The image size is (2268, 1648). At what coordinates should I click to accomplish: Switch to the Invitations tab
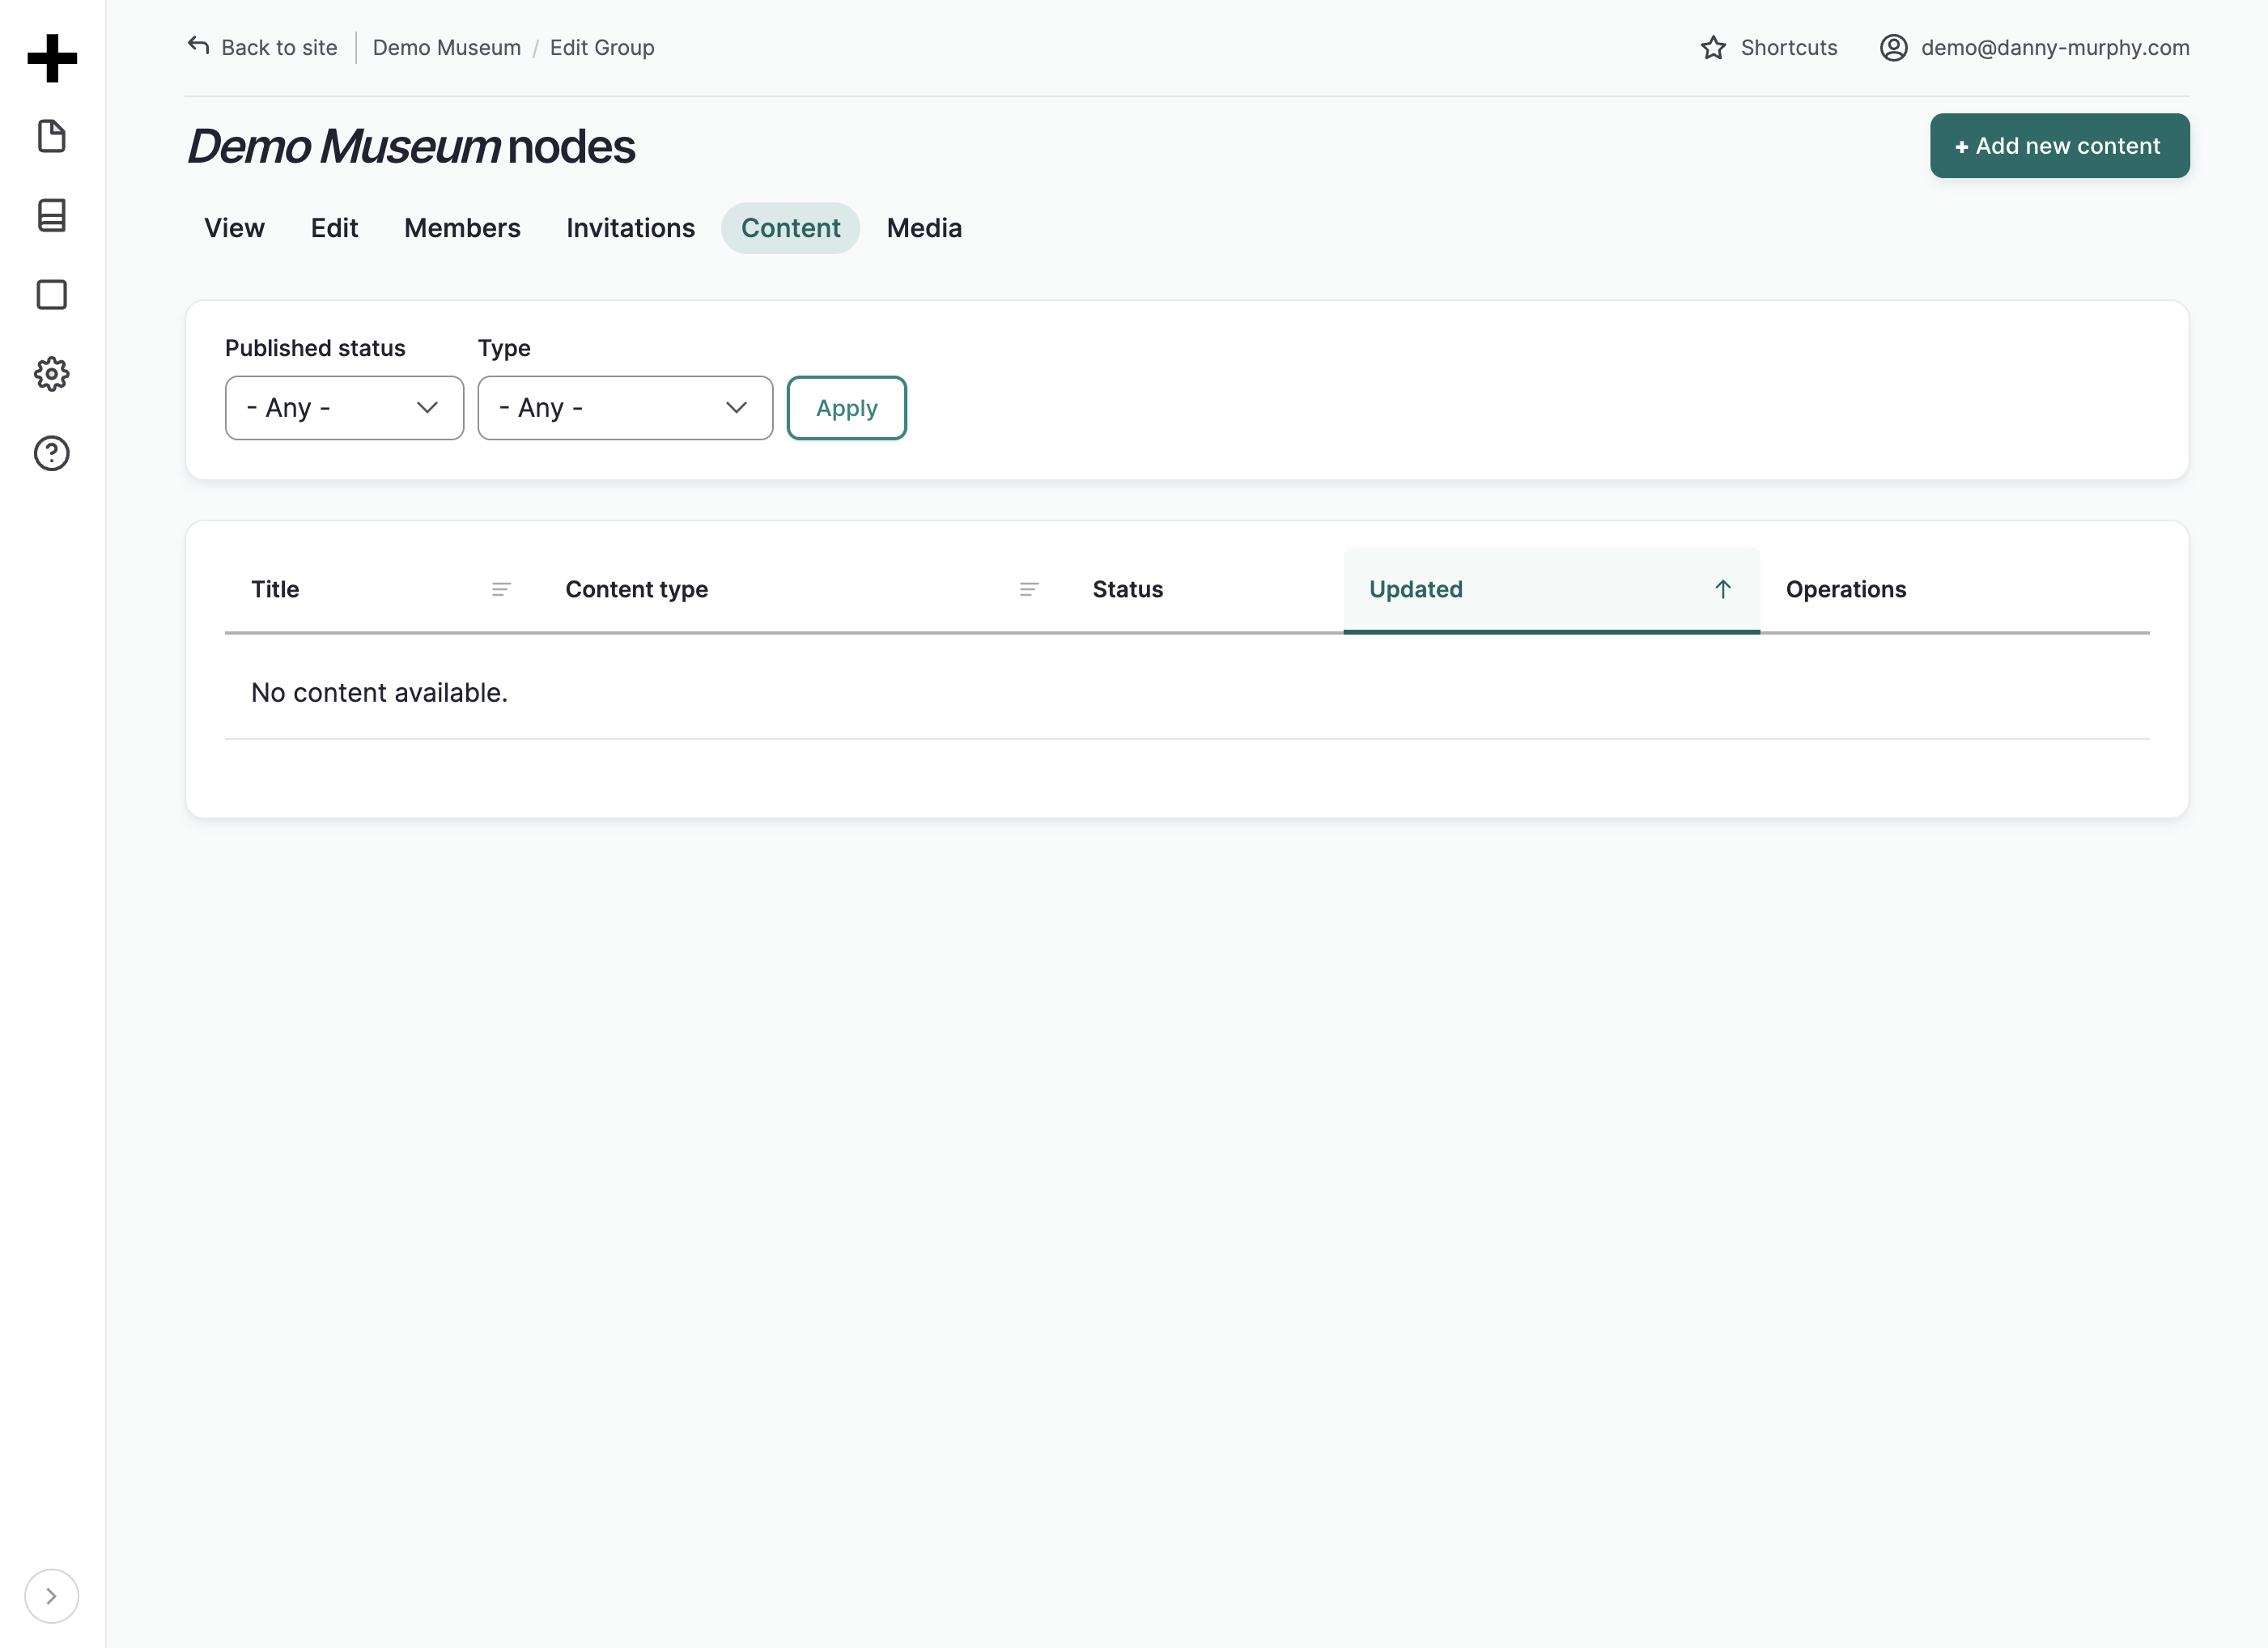point(630,228)
